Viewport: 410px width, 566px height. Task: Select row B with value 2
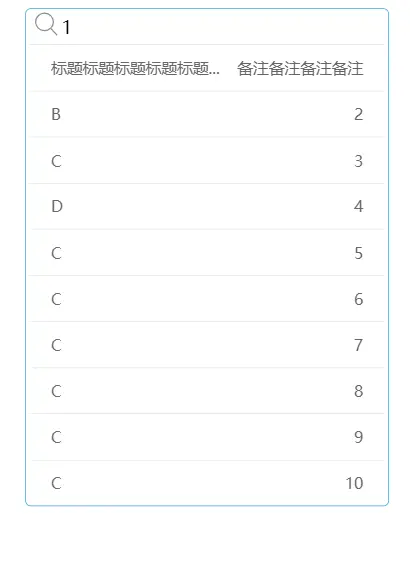207,114
